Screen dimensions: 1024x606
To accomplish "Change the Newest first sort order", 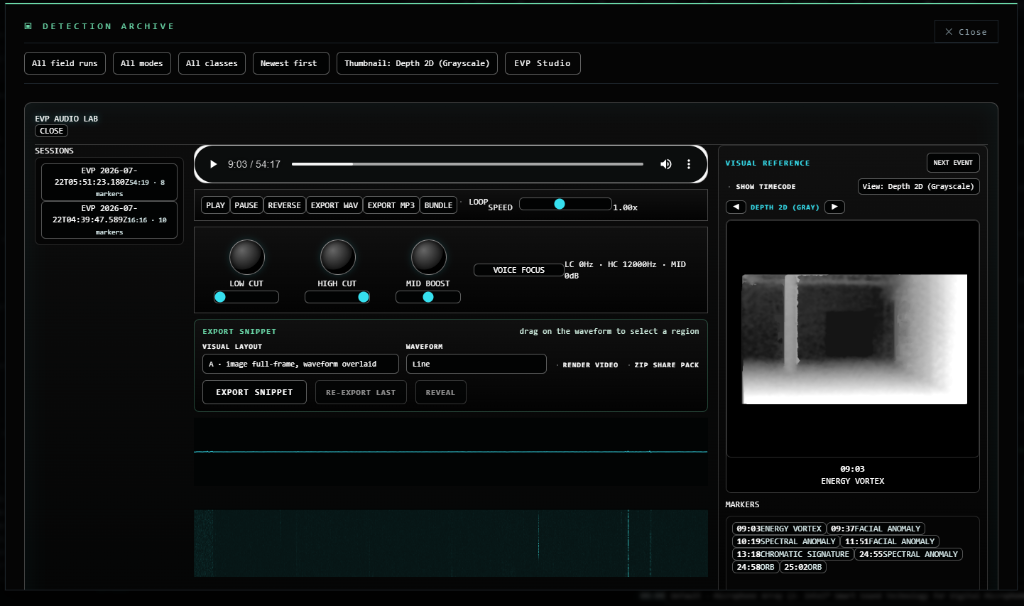I will pos(291,63).
